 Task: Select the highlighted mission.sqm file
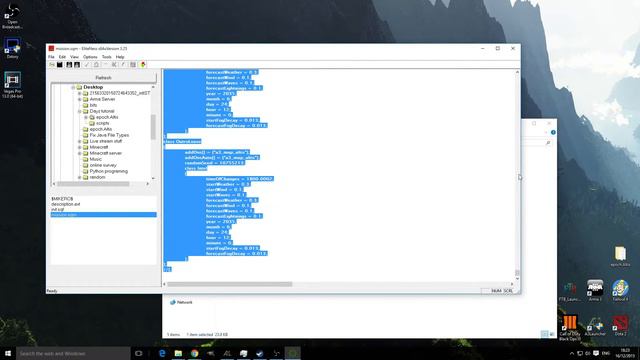[x=103, y=215]
